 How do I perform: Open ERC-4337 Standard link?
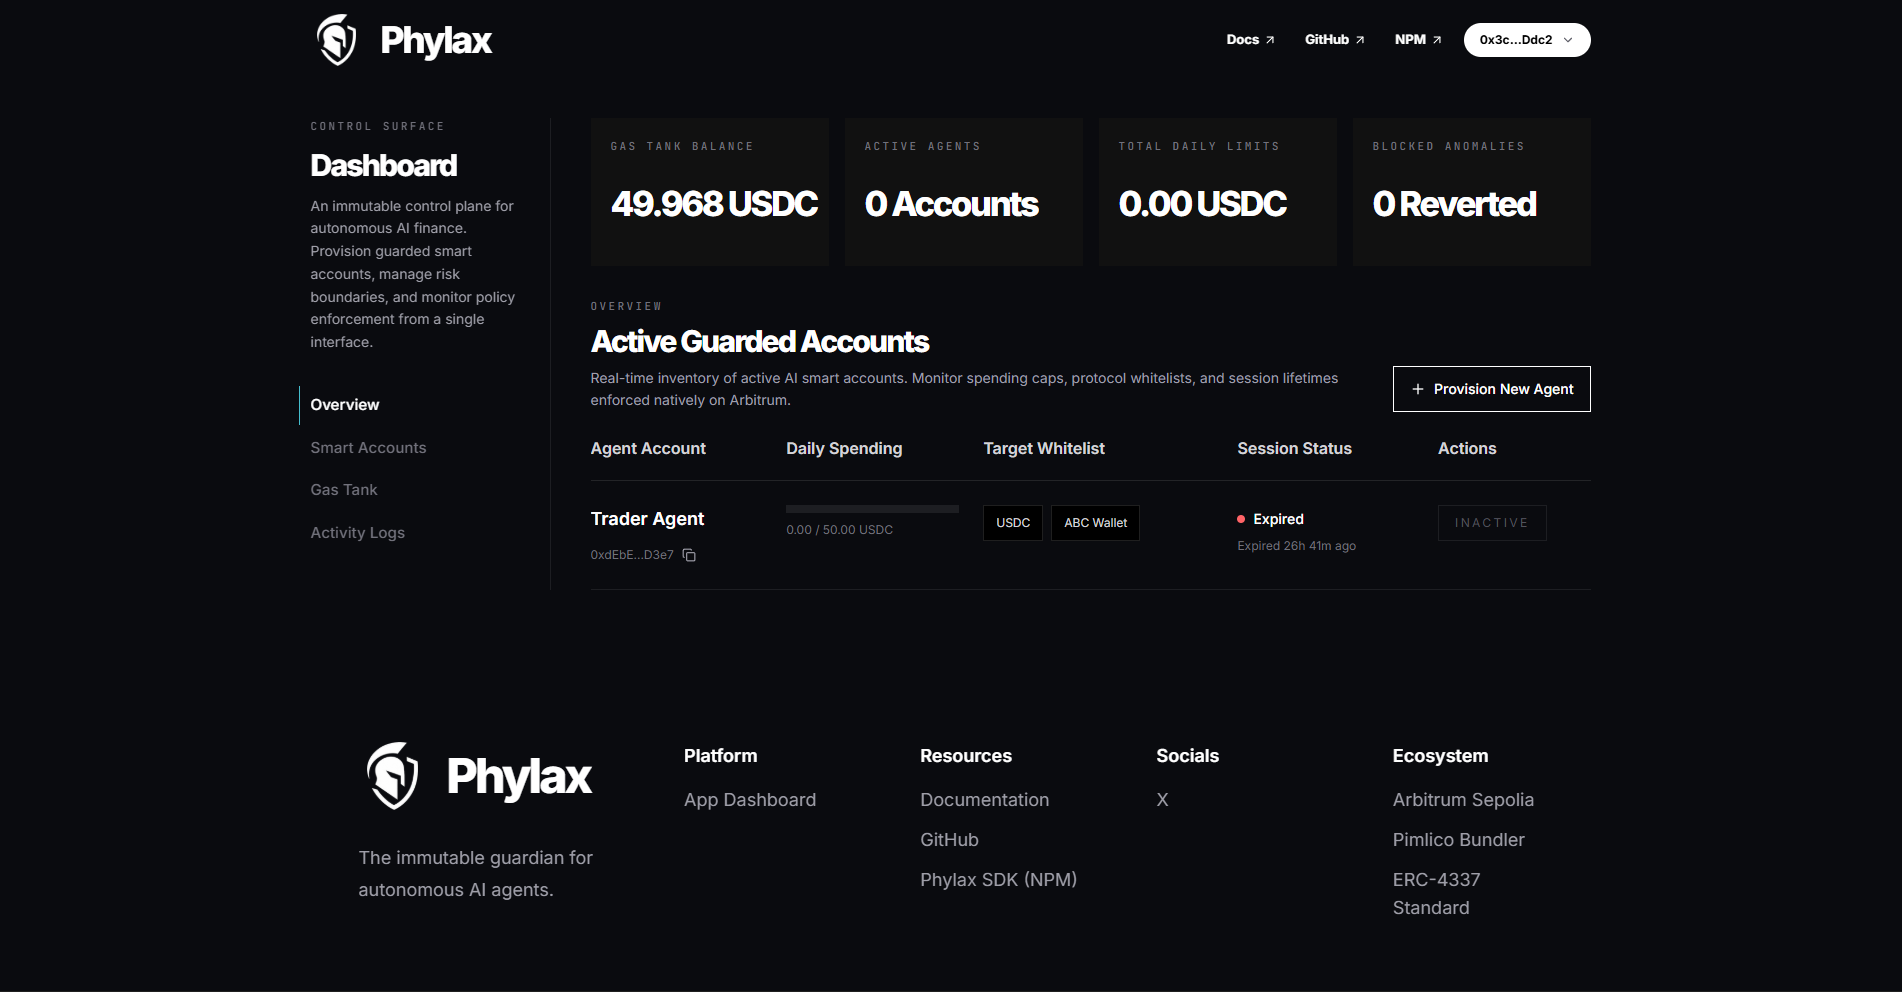(x=1437, y=894)
